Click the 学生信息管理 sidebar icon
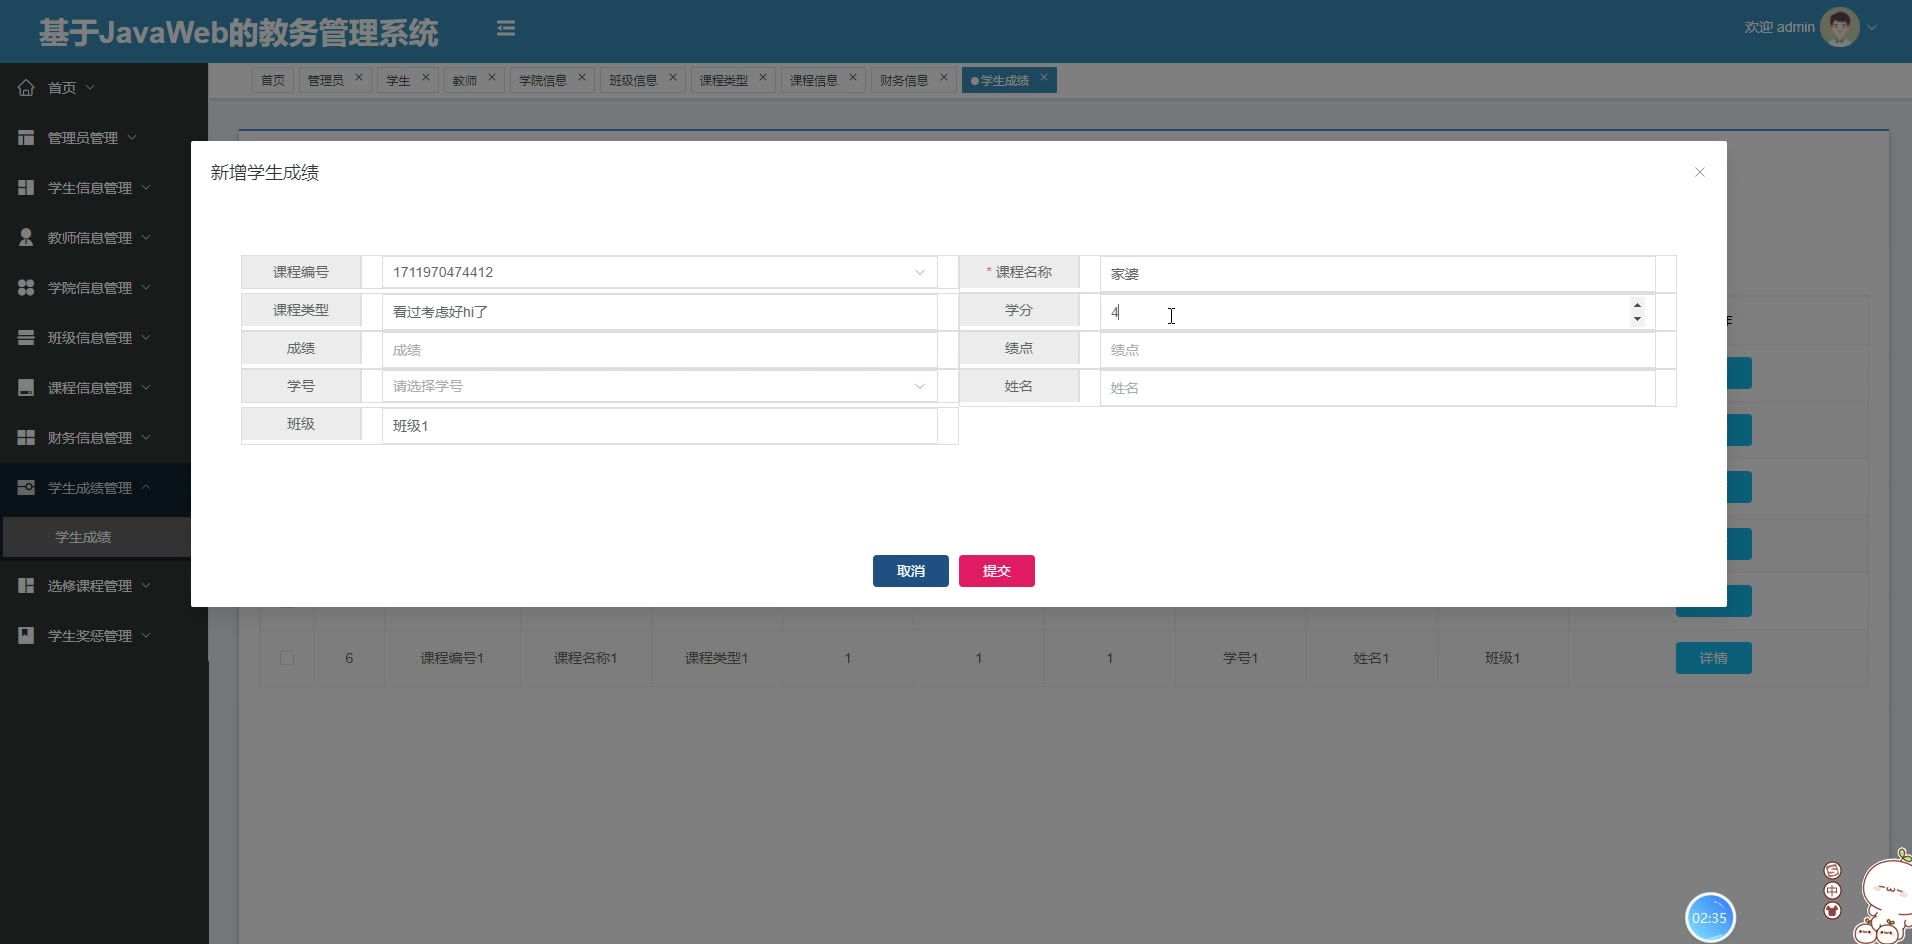 tap(26, 188)
